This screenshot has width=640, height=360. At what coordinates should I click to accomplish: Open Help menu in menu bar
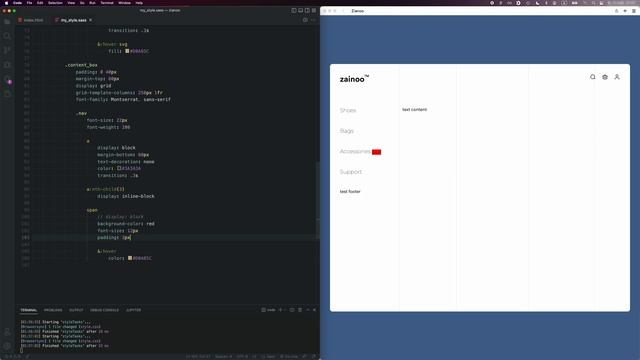tap(139, 3)
